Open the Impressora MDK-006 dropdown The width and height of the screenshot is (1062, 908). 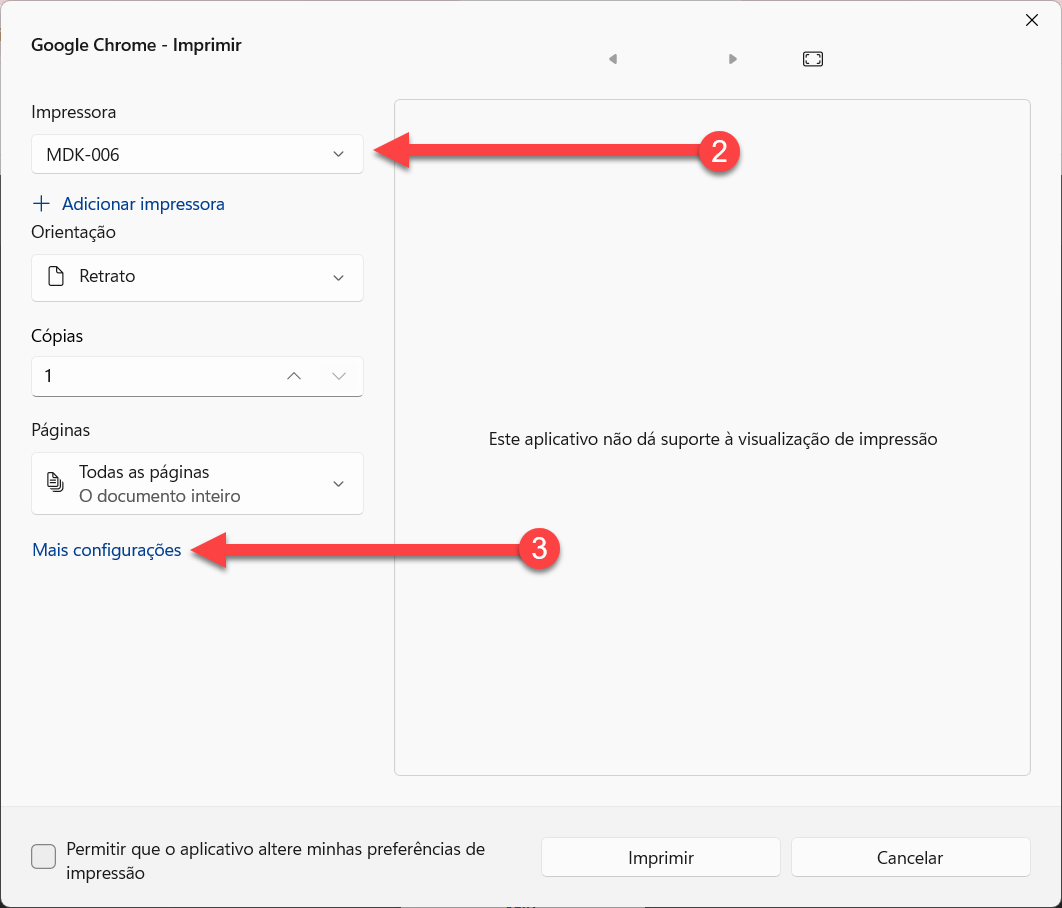click(197, 154)
